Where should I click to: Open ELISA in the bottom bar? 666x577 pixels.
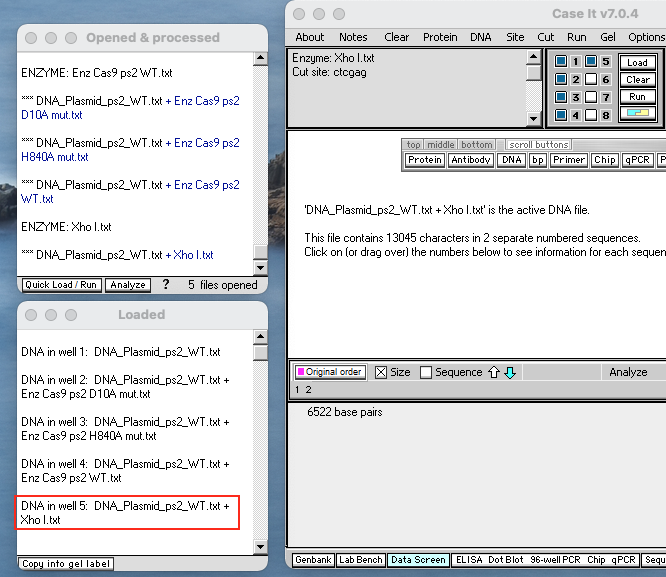pyautogui.click(x=469, y=560)
